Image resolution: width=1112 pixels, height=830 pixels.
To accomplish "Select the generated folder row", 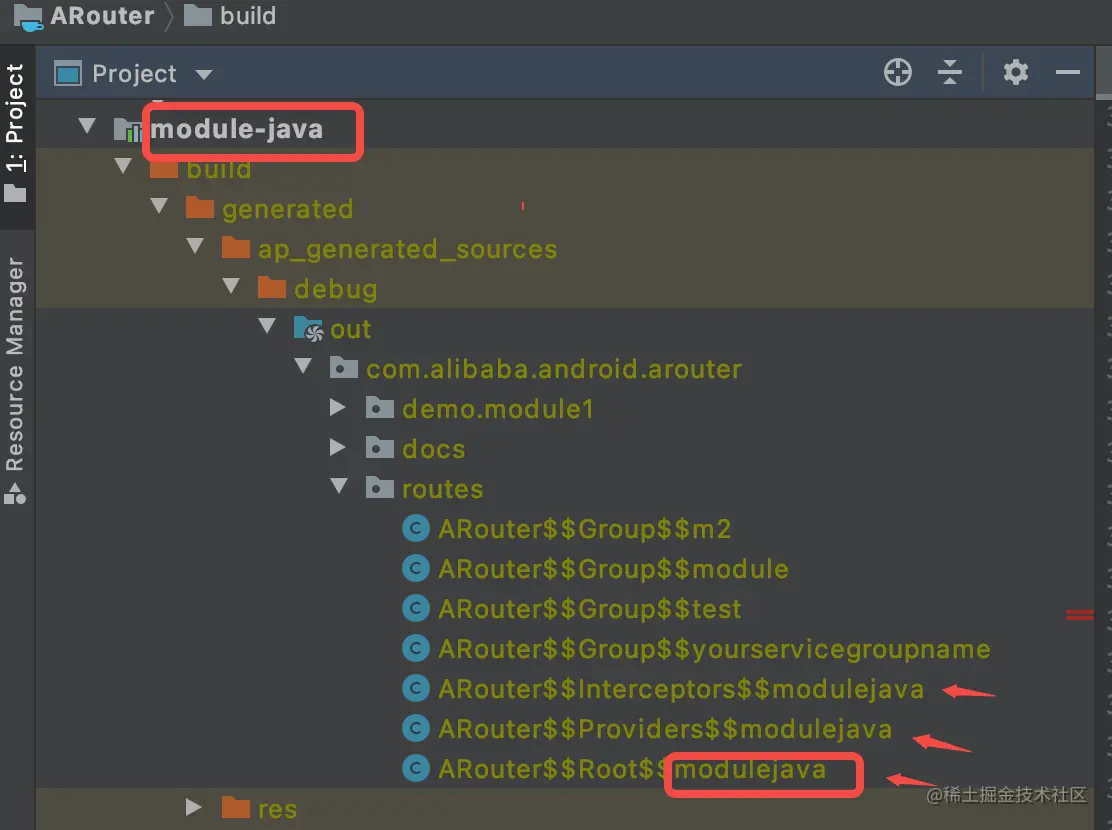I will coord(565,209).
